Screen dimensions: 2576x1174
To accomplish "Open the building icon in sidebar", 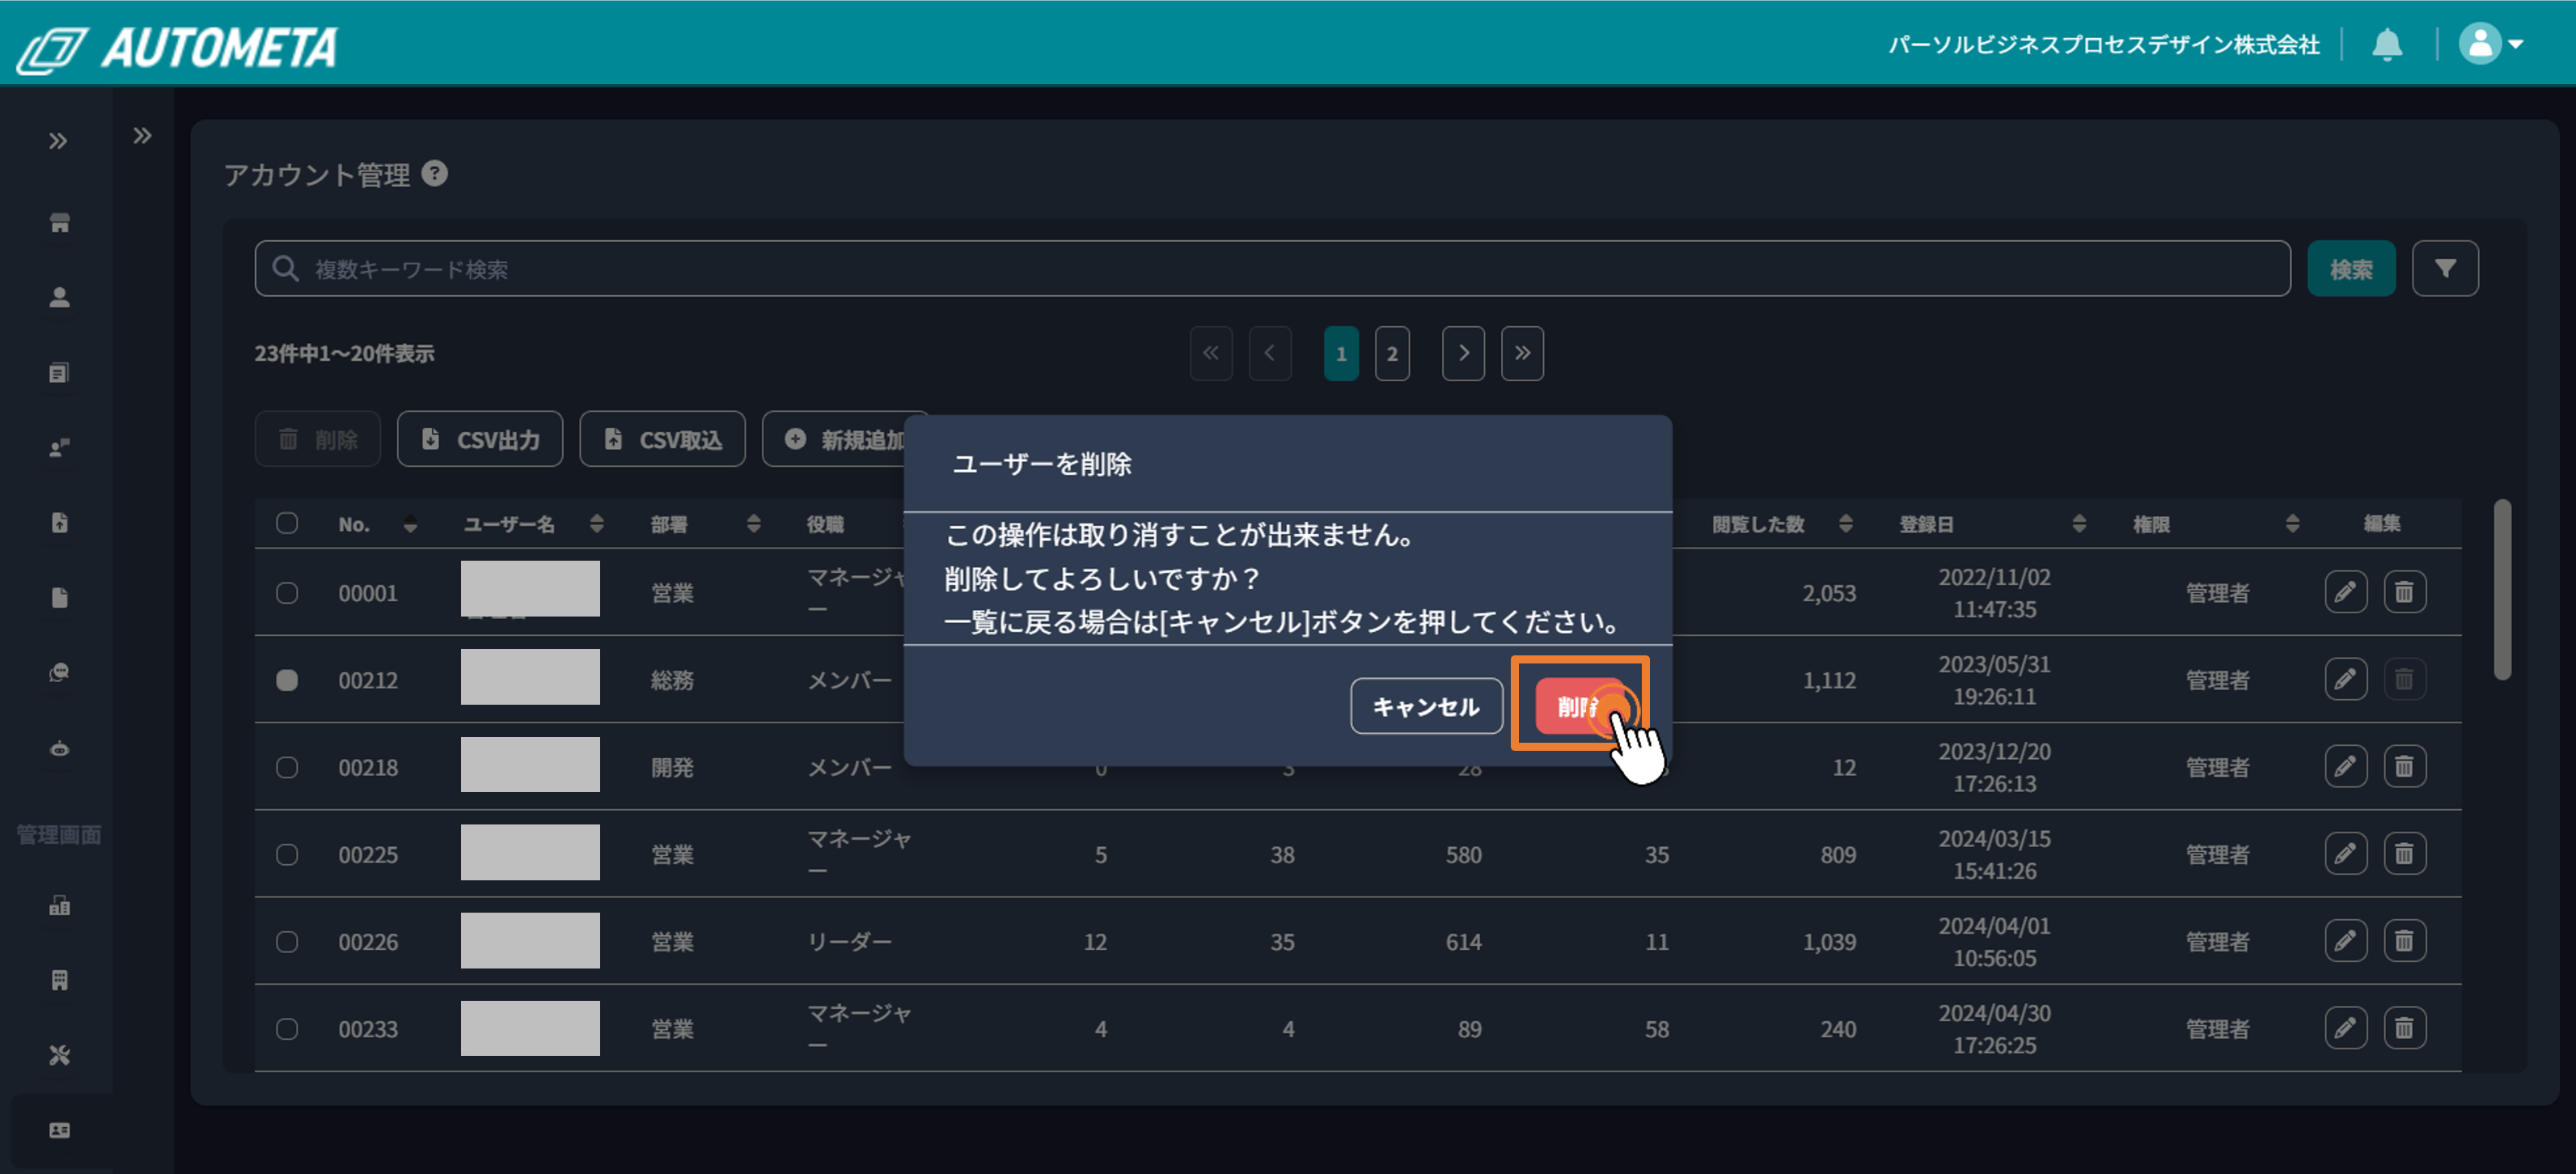I will pyautogui.click(x=59, y=980).
